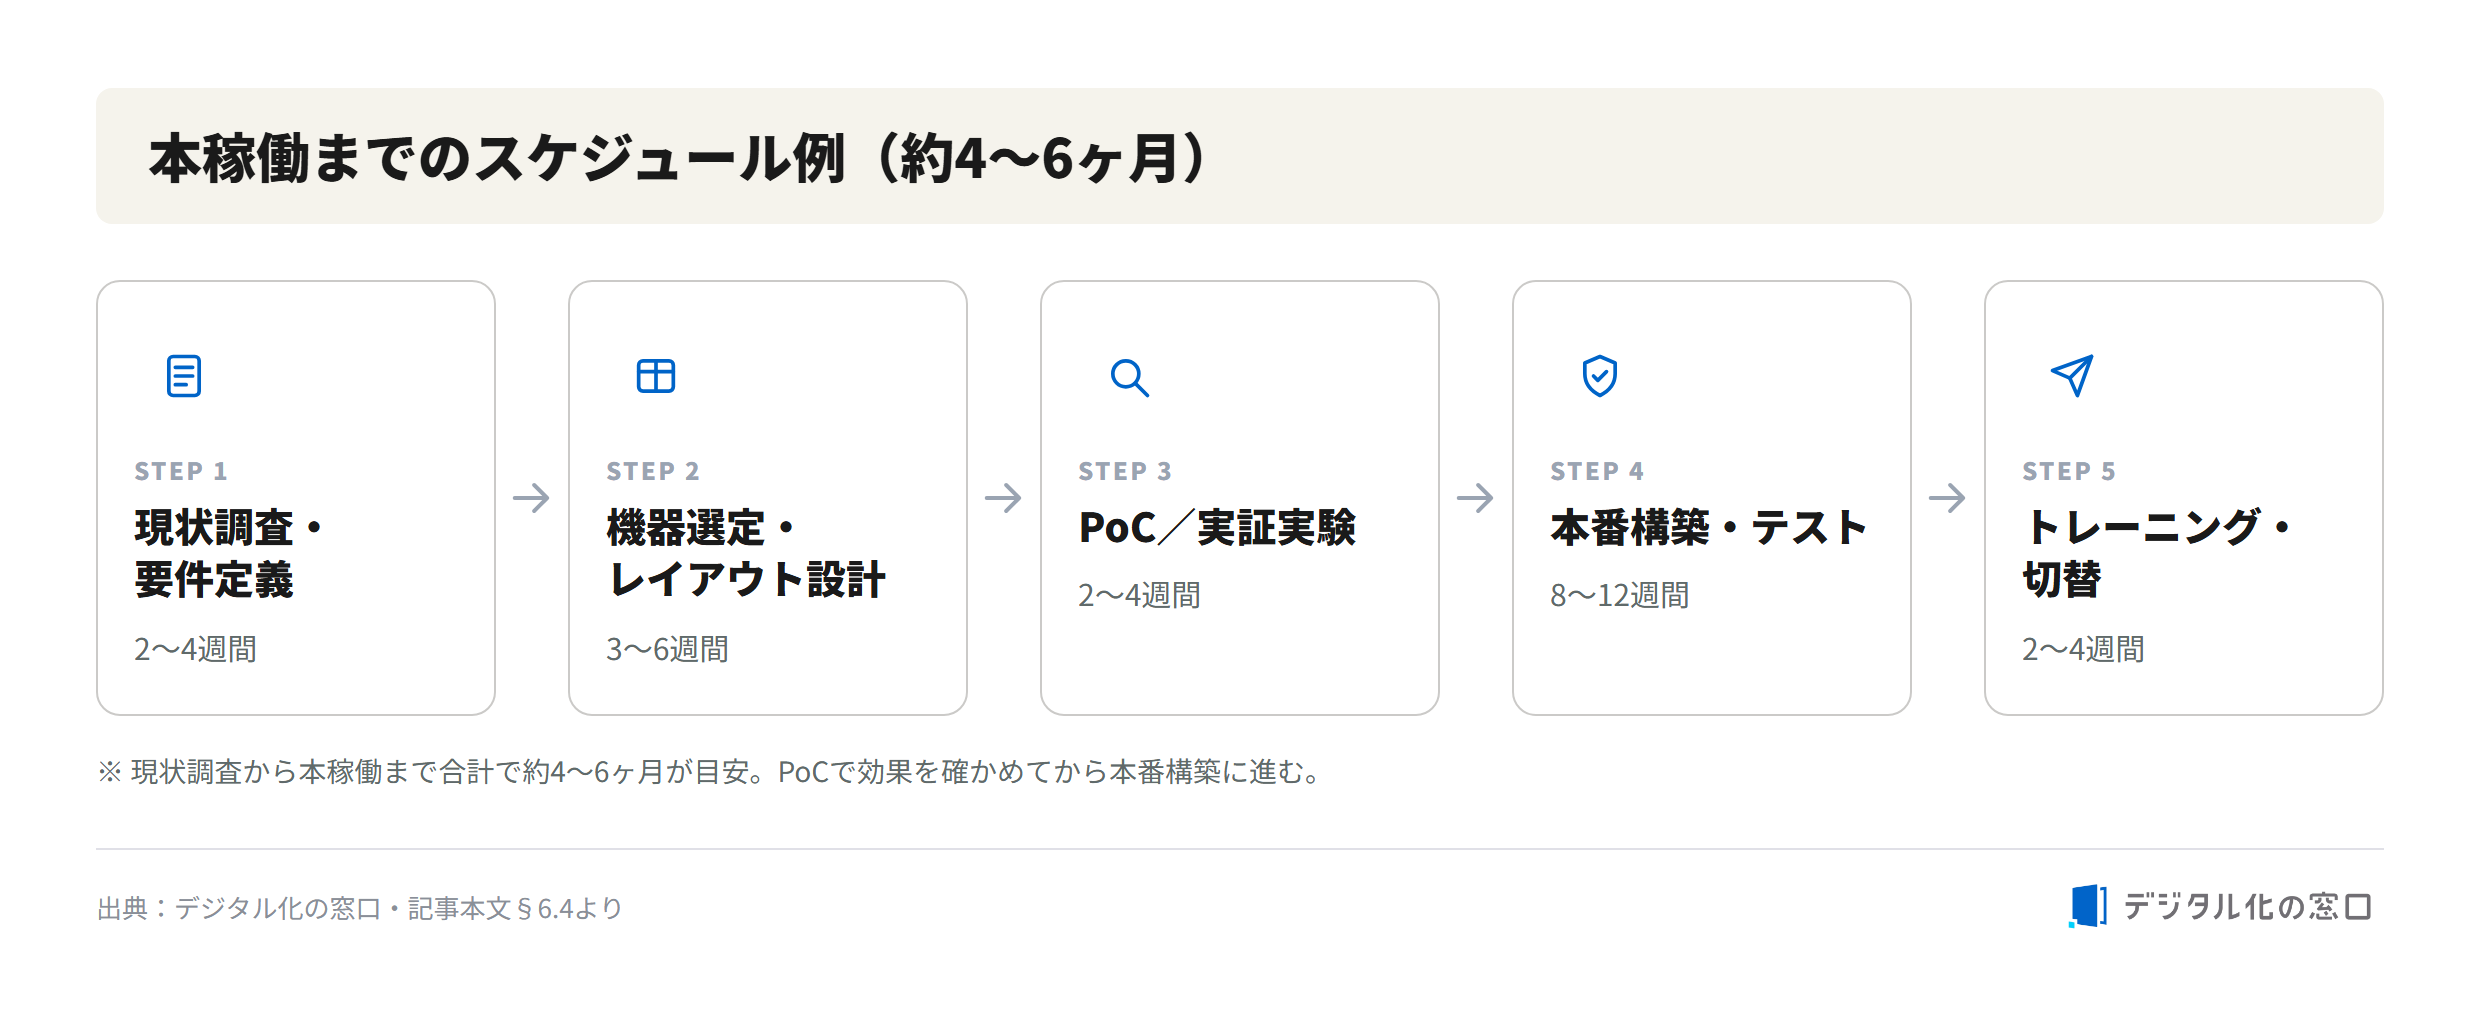2480x1024 pixels.
Task: Click the arrow between Step 1 and Step 2
Action: coord(531,498)
